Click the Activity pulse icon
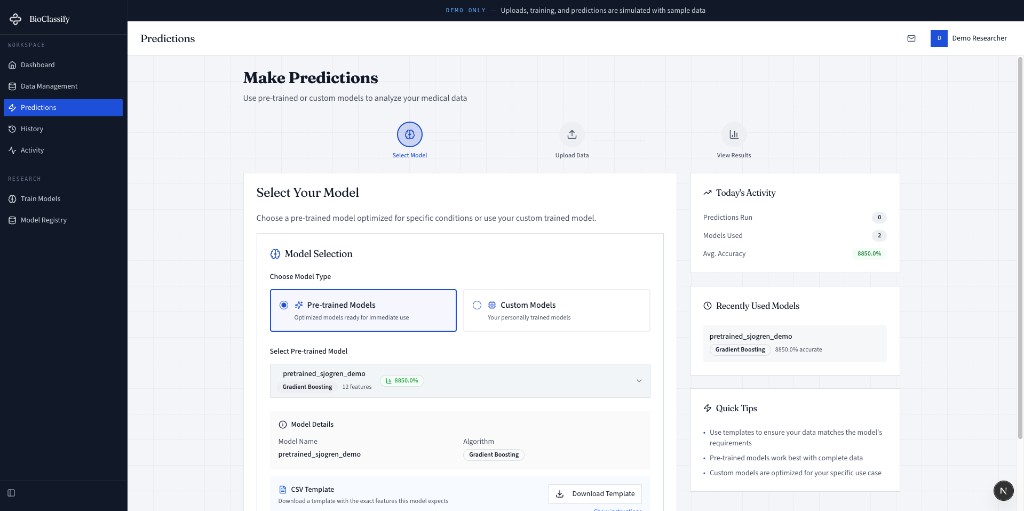This screenshot has width=1024, height=511. [12, 150]
